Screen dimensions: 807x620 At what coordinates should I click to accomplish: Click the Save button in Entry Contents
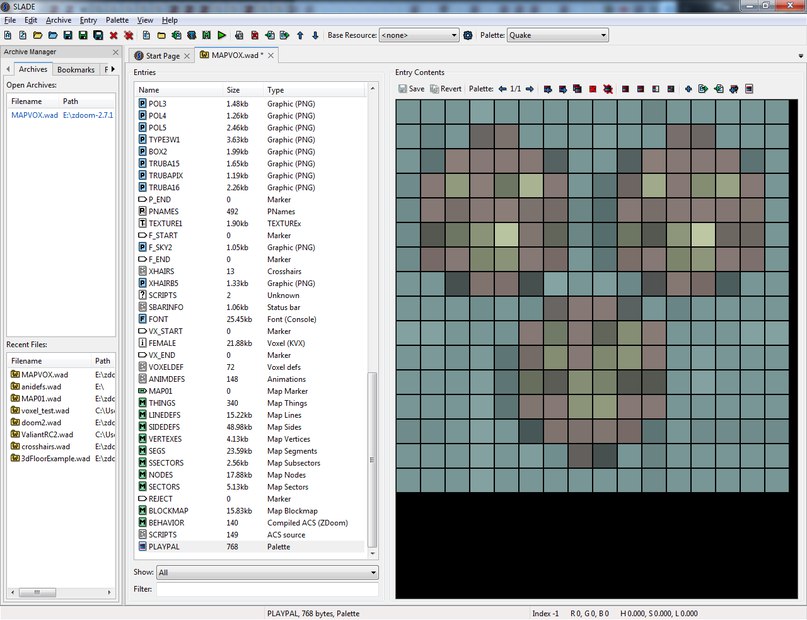411,89
